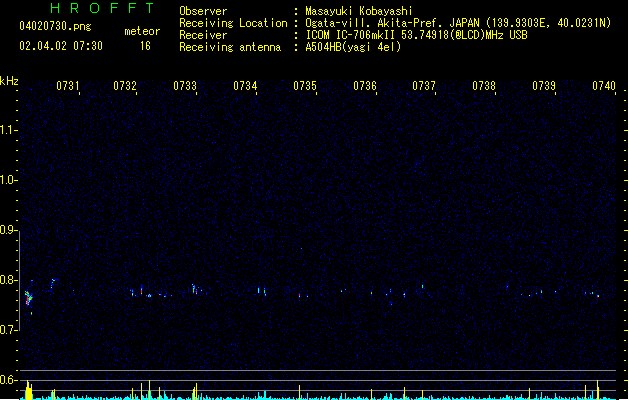Image resolution: width=629 pixels, height=400 pixels.
Task: Click the Receiving Location label
Action: [x=233, y=23]
